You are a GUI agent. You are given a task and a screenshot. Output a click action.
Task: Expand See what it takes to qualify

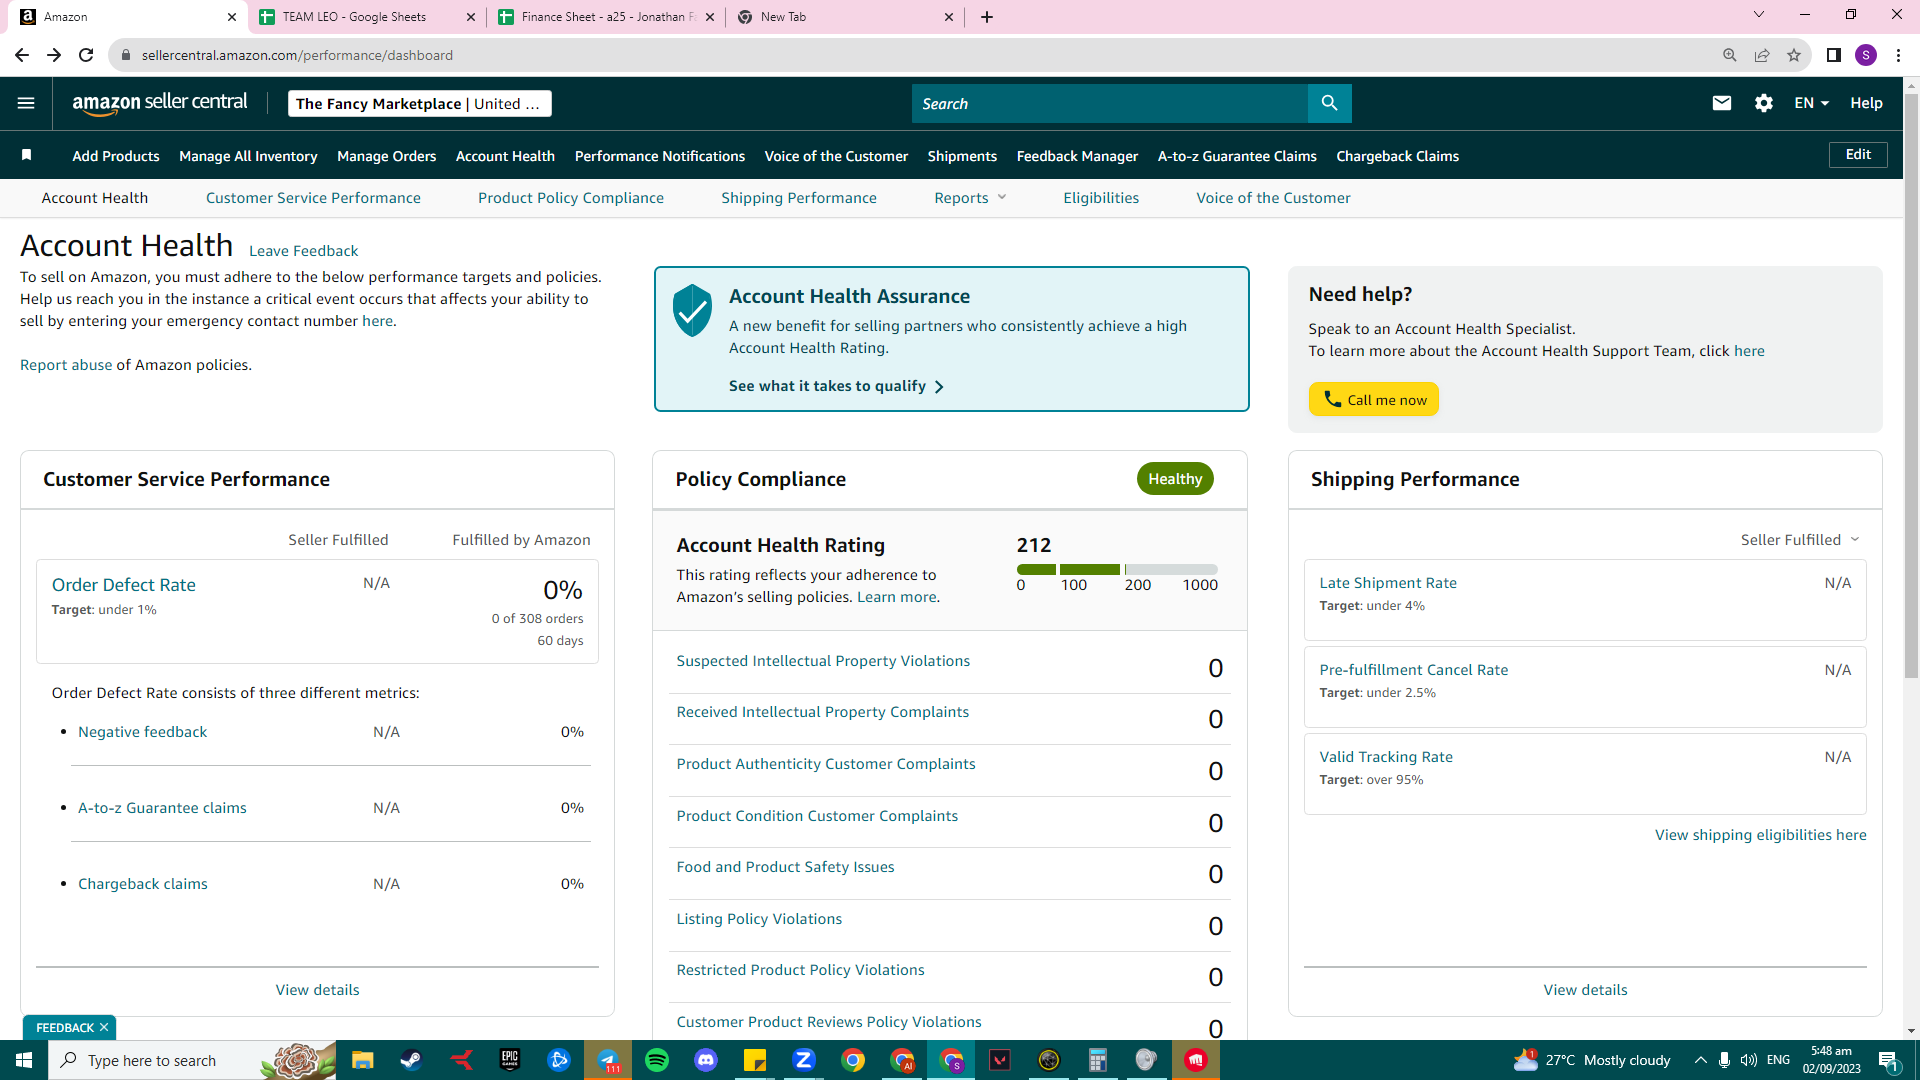[x=836, y=386]
